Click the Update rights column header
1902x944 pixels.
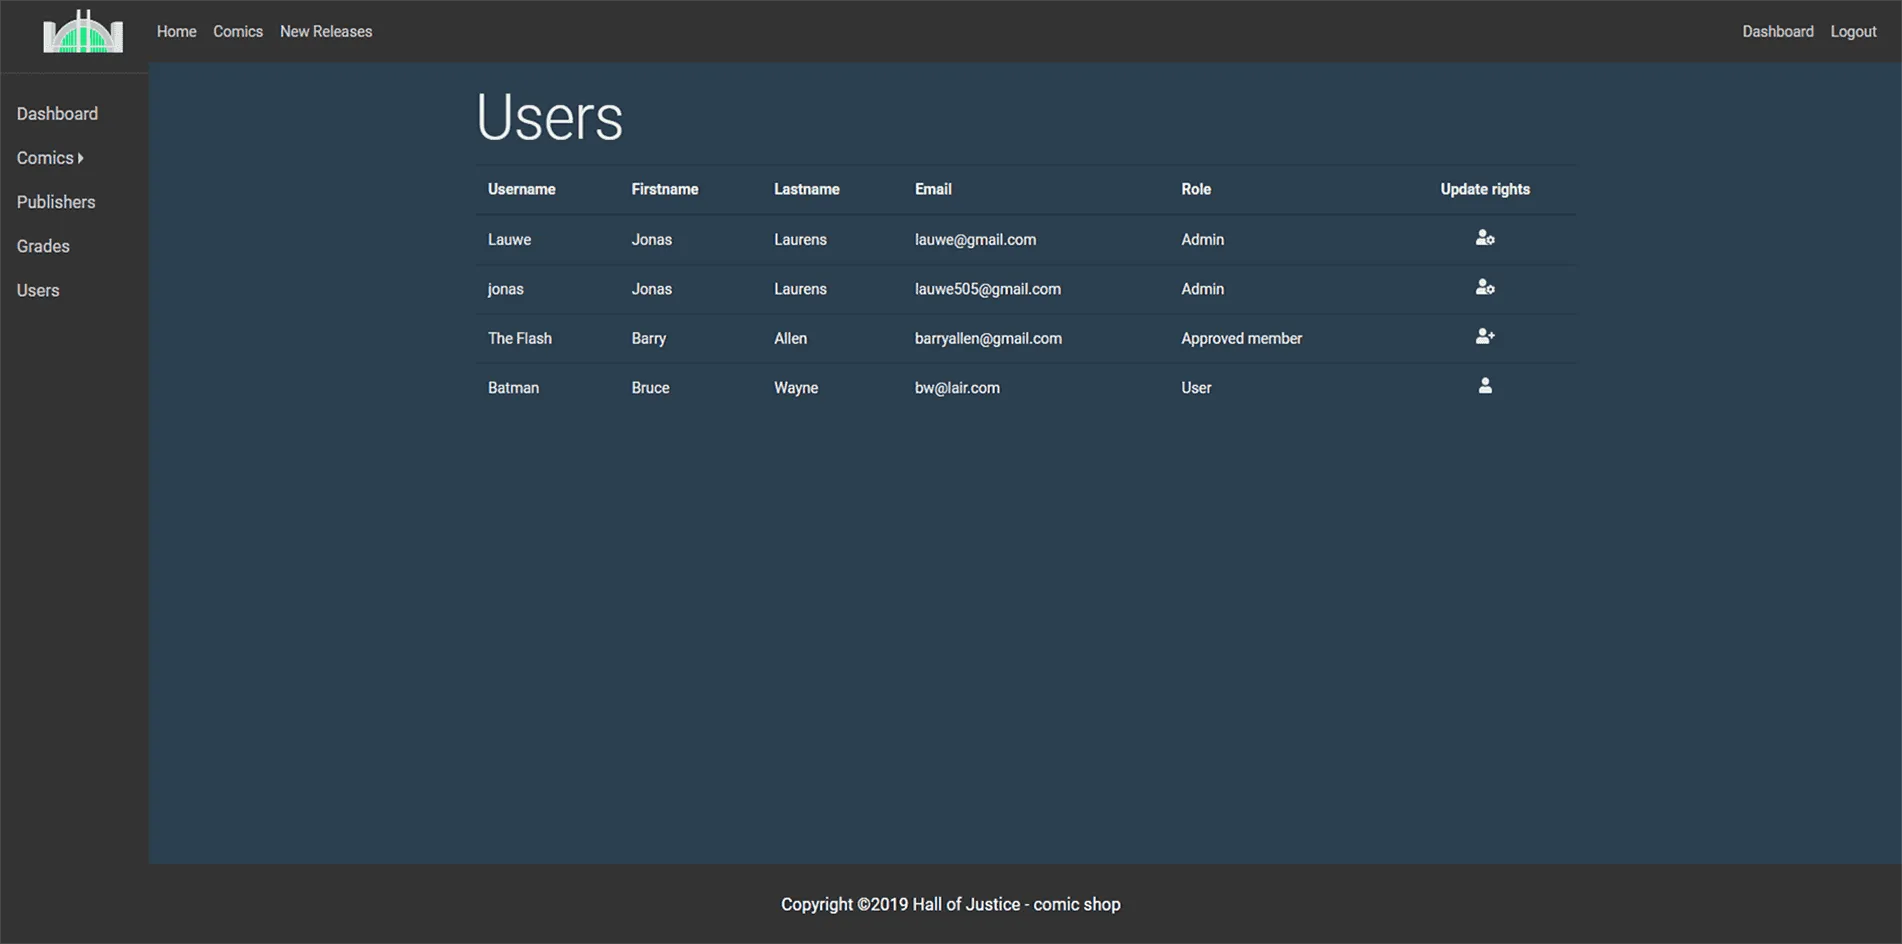[1485, 189]
